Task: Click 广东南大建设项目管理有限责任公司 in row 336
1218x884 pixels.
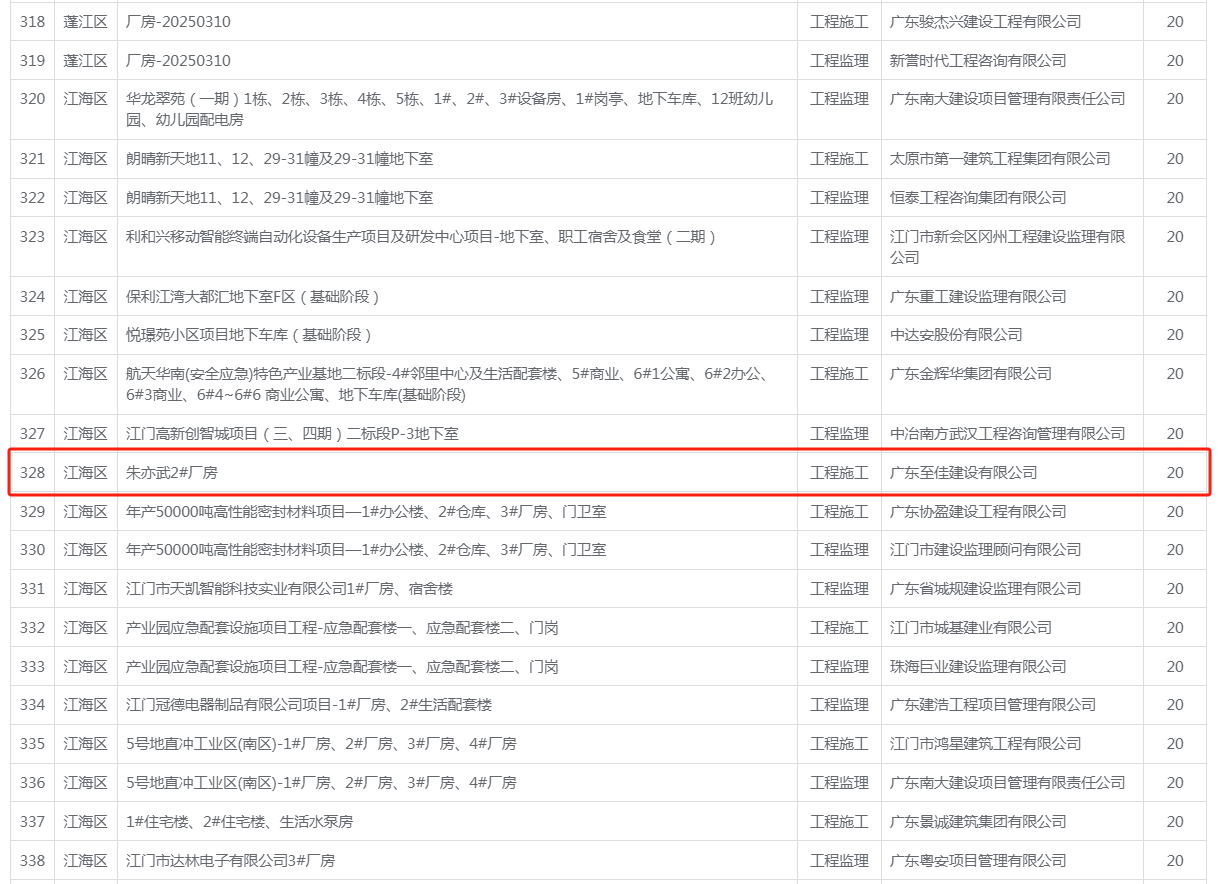Action: pos(1007,782)
